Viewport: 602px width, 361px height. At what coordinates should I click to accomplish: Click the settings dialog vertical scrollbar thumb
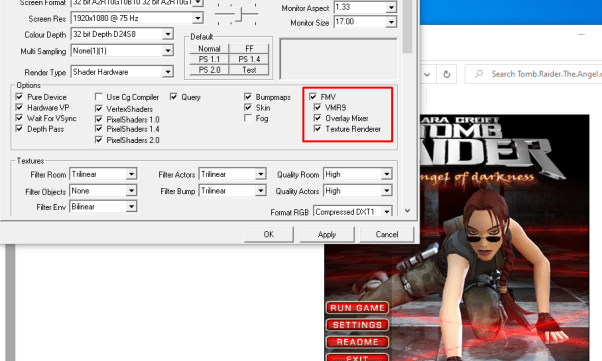[407, 26]
